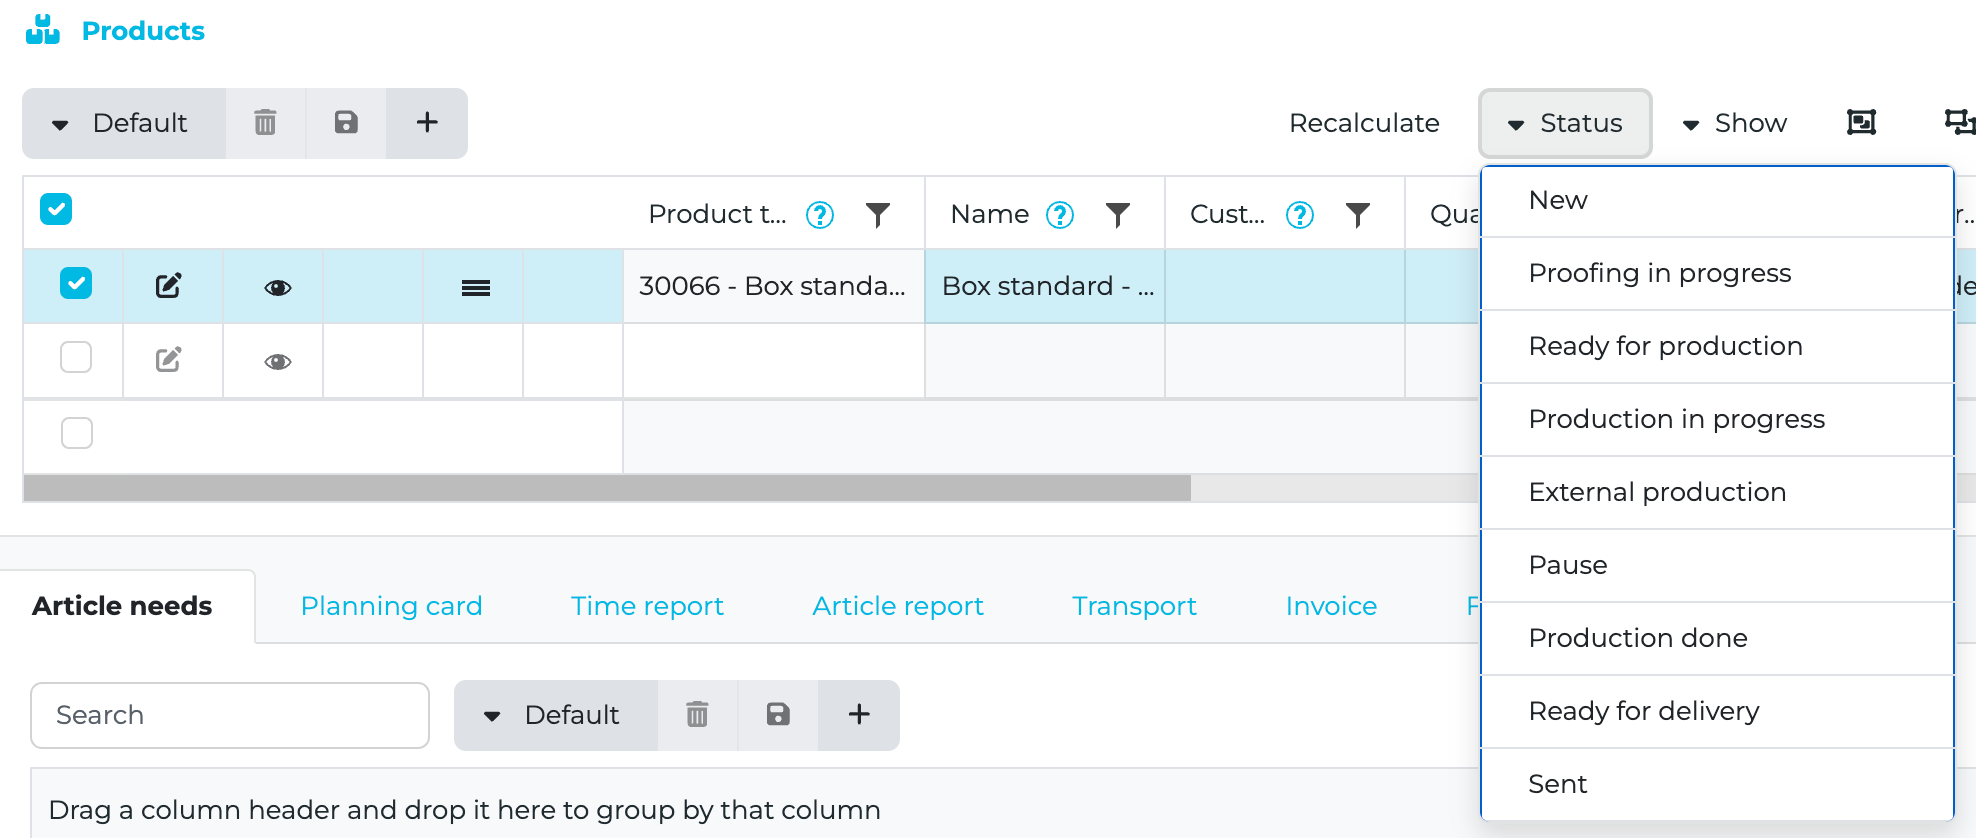
Task: Switch to the Planning card tab
Action: (x=391, y=606)
